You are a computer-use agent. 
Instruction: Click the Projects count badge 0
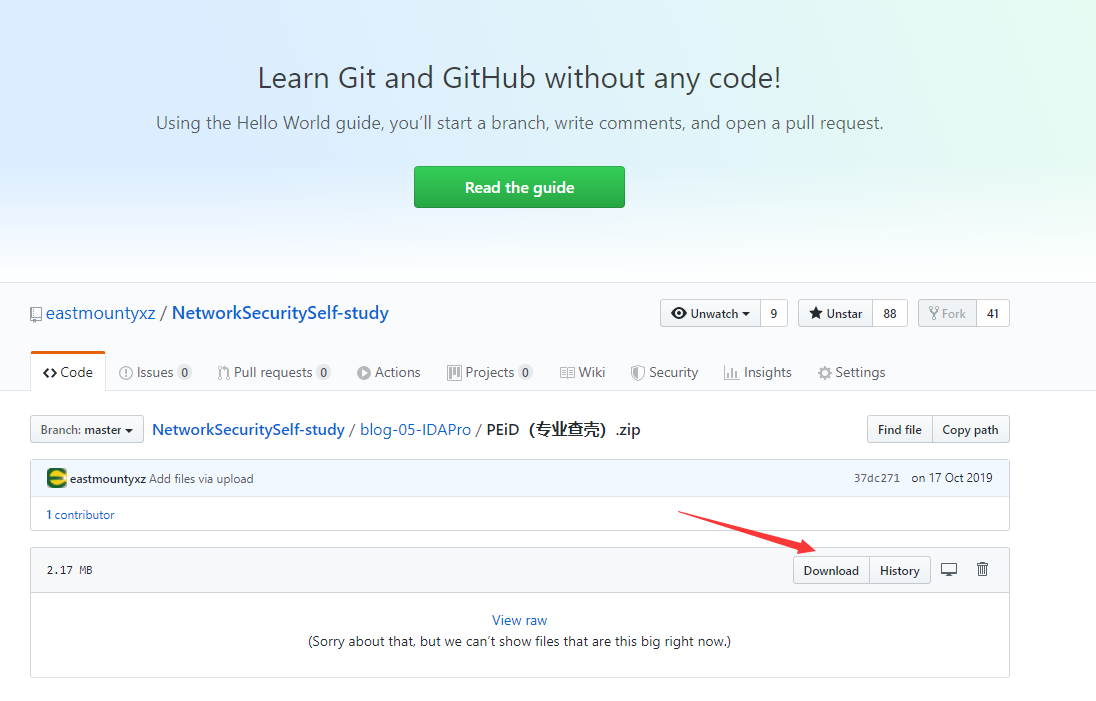tap(526, 373)
